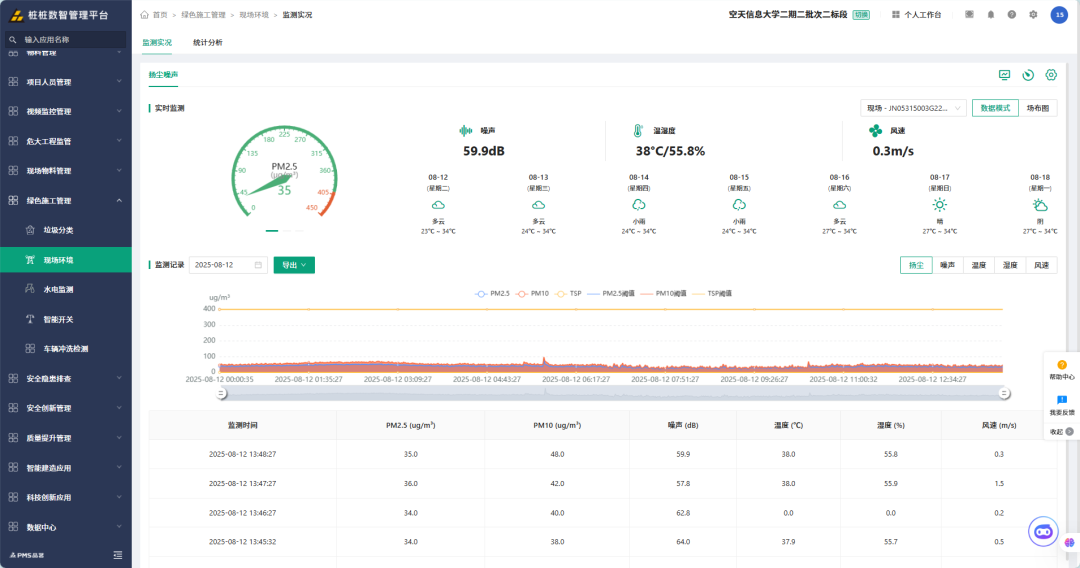Switch to 统计分析 tab
The height and width of the screenshot is (568, 1080).
[x=207, y=43]
